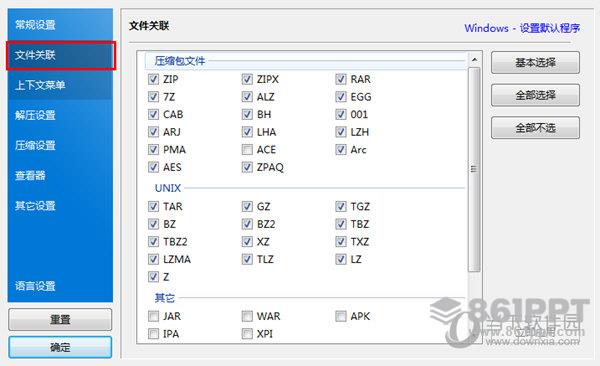Toggle the 7Z checkbox

[153, 97]
